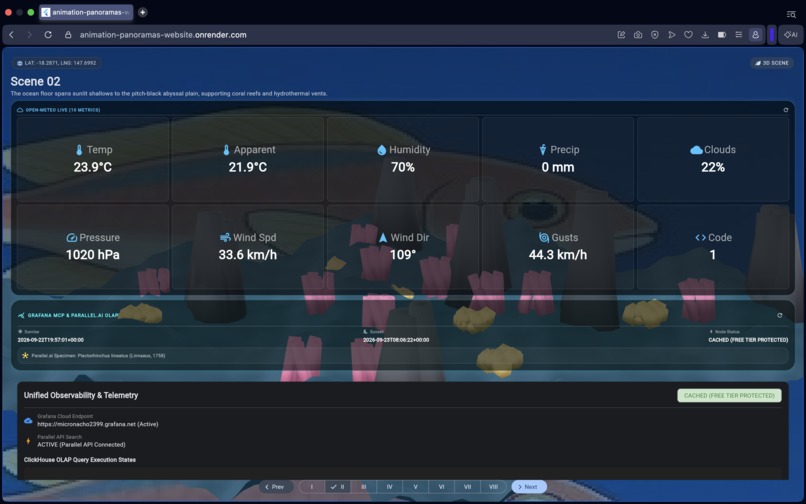
Task: Click the address bar URL field
Action: pyautogui.click(x=163, y=35)
